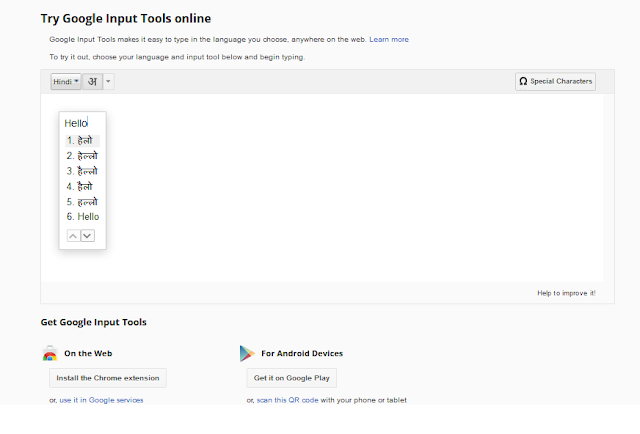Open the Hindi language dropdown

click(65, 82)
